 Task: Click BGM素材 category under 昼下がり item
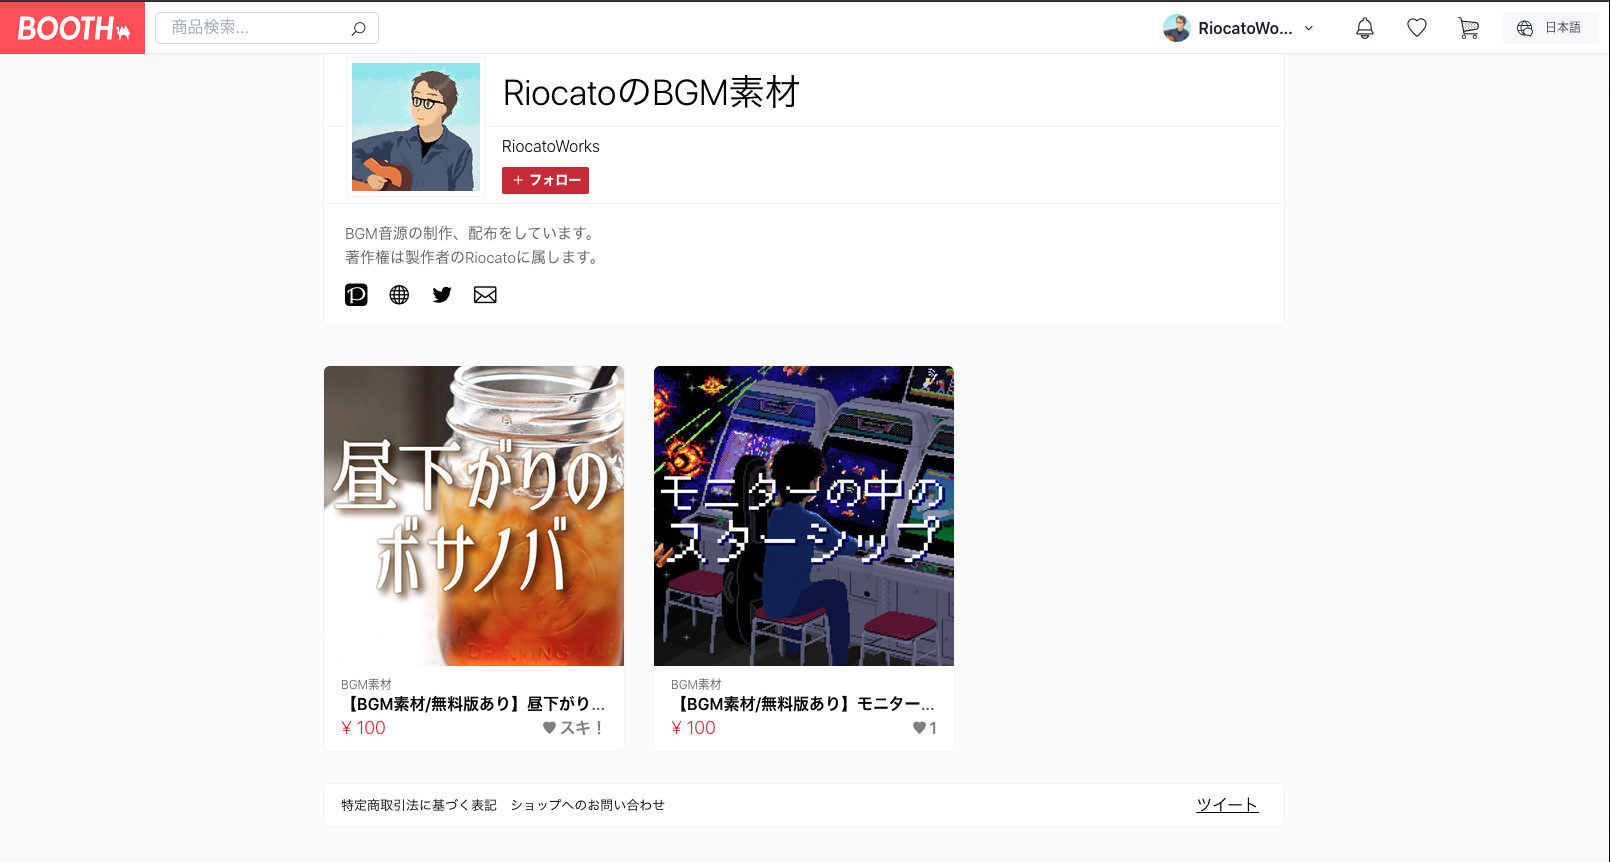click(x=366, y=685)
